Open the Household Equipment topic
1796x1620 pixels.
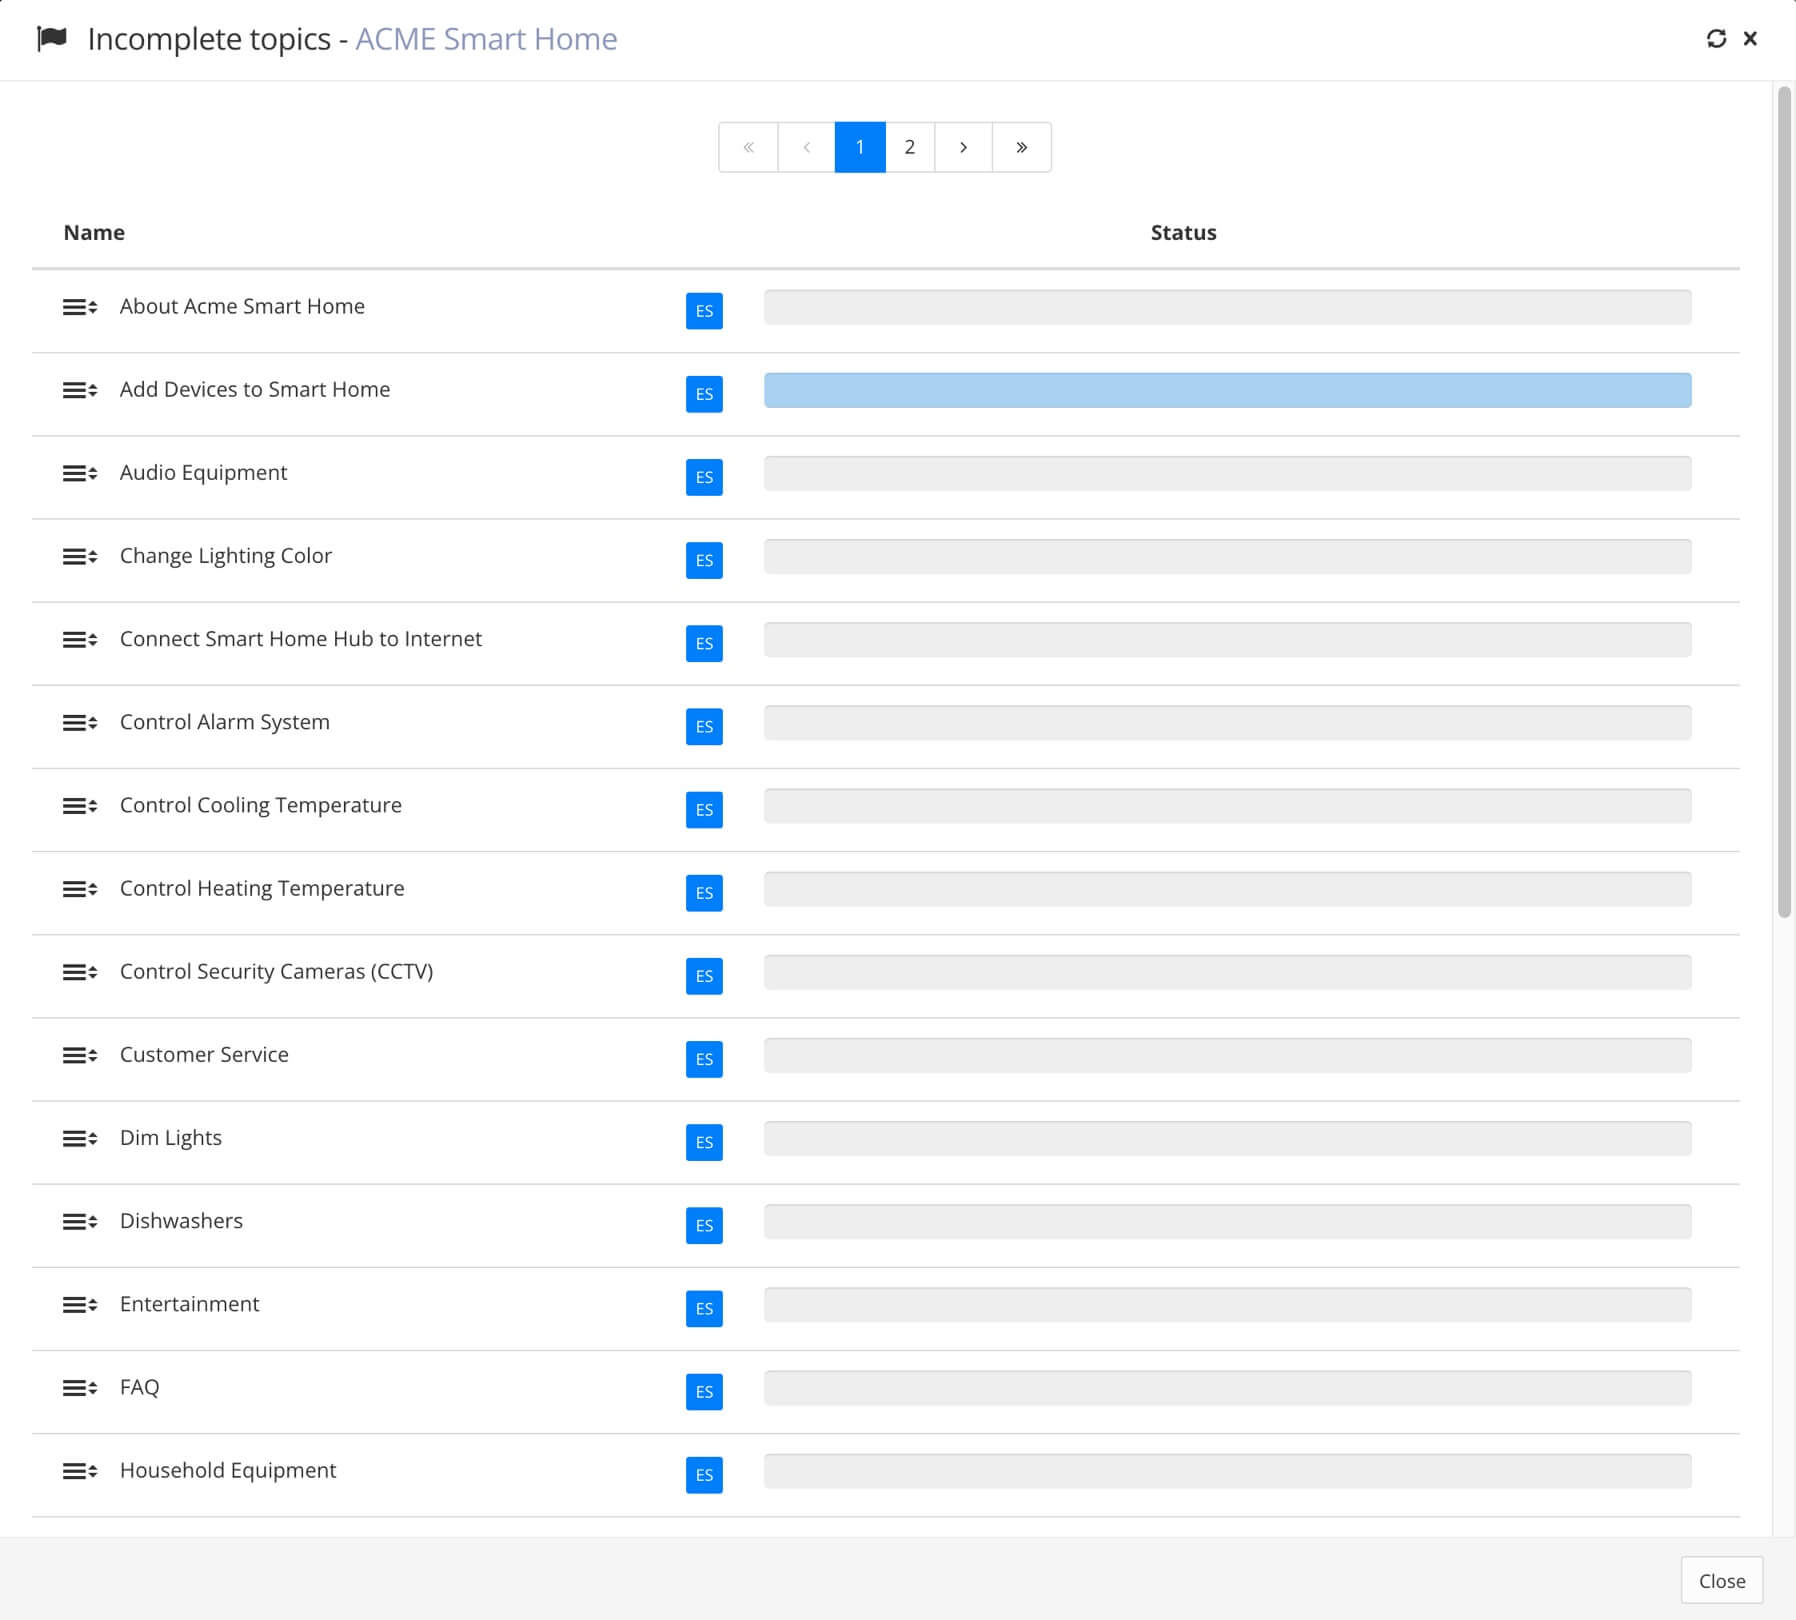pos(227,1470)
